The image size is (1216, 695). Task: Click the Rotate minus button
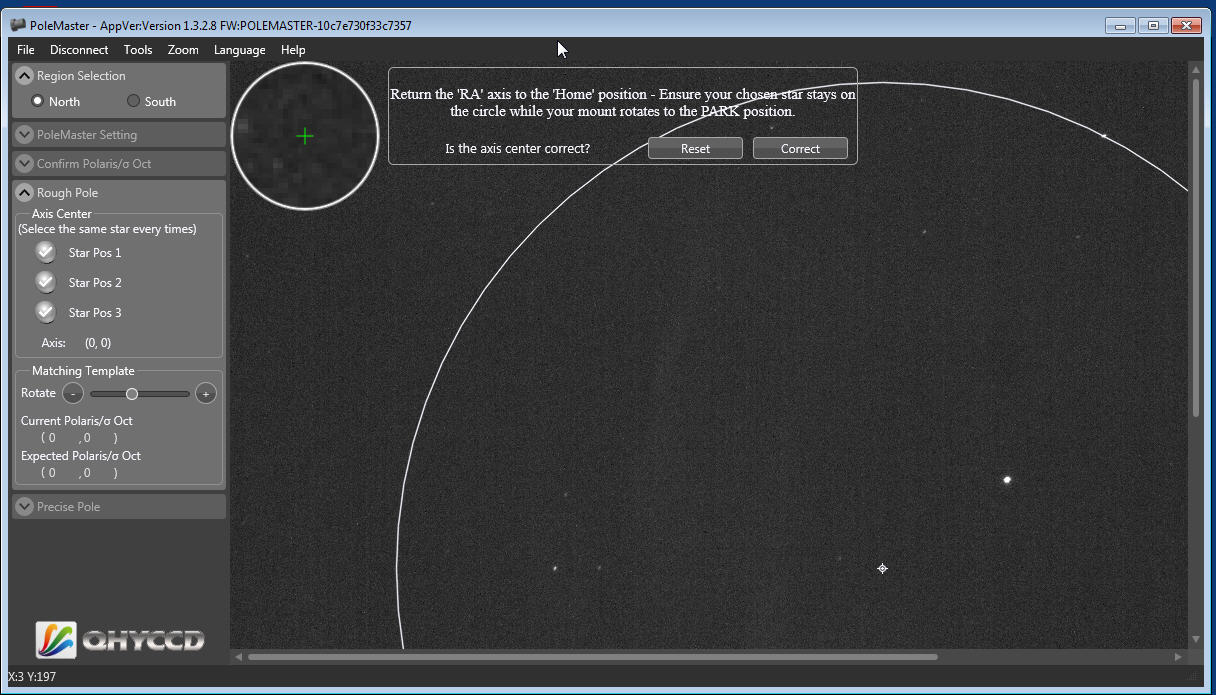click(x=73, y=394)
